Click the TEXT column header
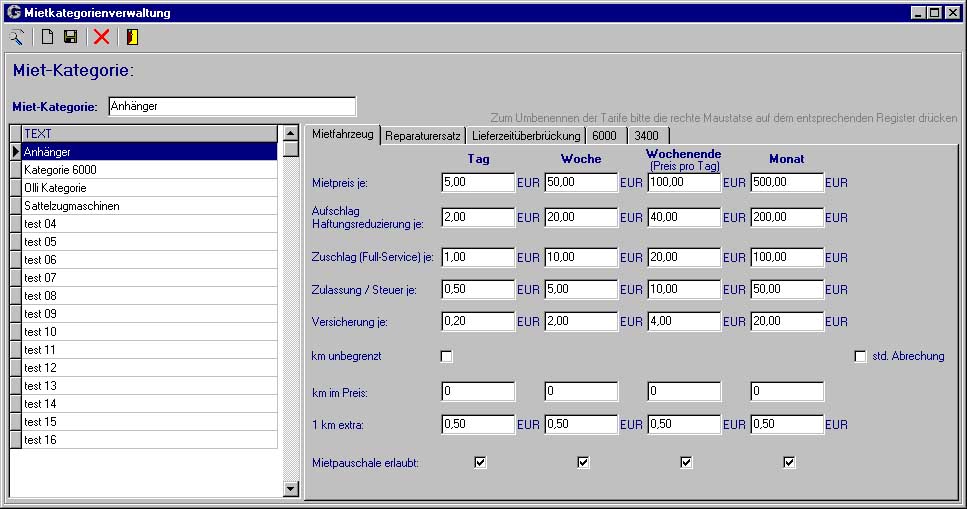Image resolution: width=967 pixels, height=509 pixels. [x=148, y=133]
